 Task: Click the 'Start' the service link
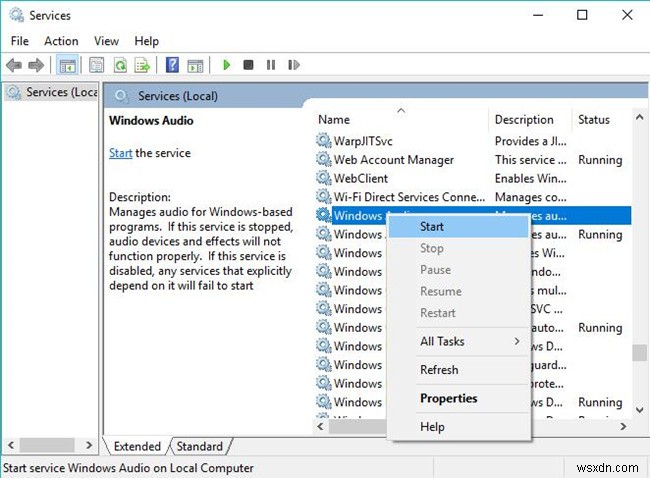pyautogui.click(x=121, y=153)
